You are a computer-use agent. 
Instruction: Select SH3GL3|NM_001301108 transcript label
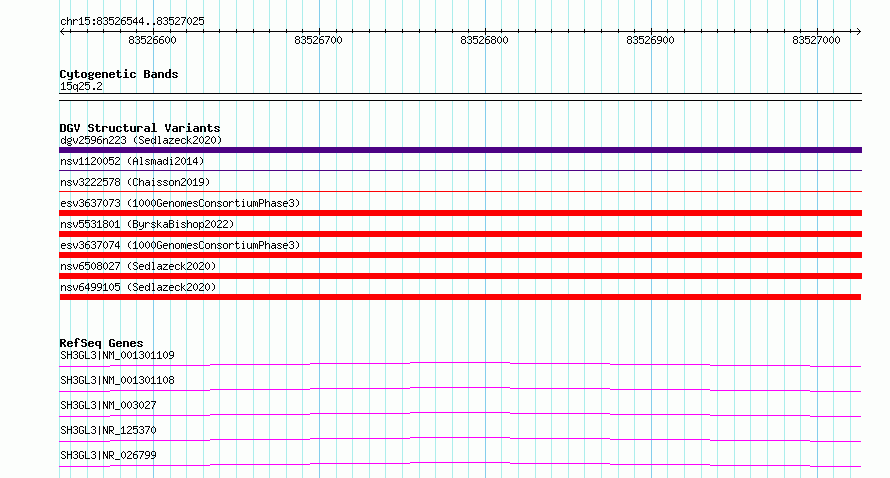(x=117, y=380)
